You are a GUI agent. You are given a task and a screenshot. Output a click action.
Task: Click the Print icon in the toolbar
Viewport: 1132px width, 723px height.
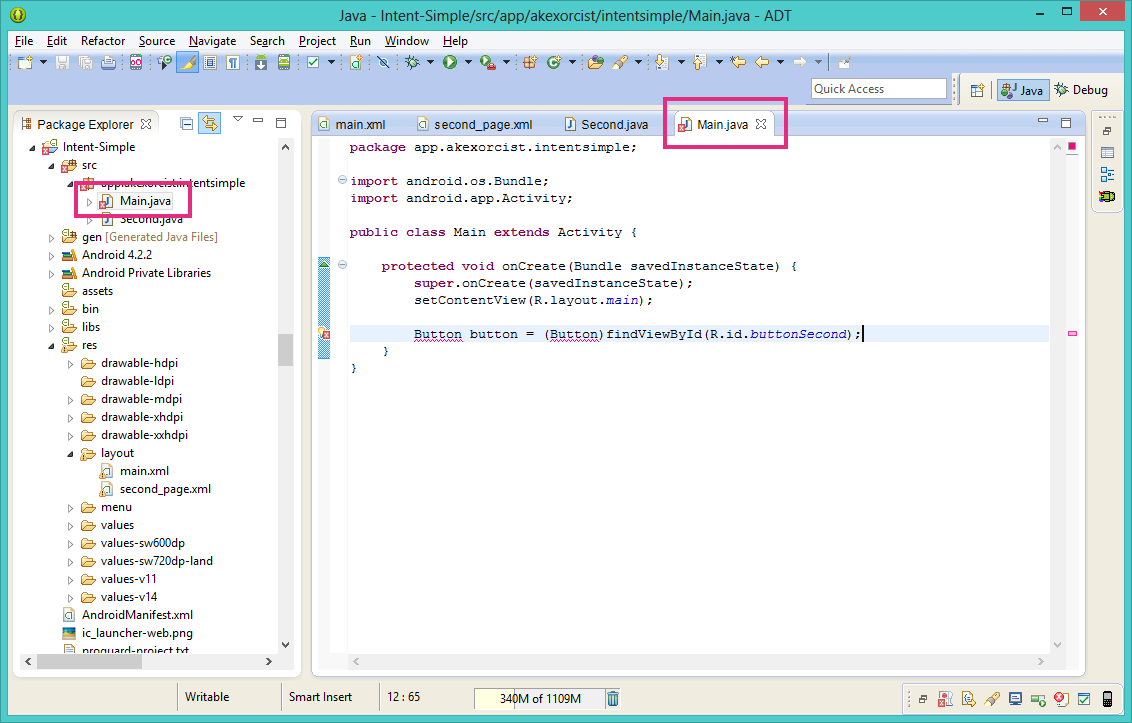[108, 63]
